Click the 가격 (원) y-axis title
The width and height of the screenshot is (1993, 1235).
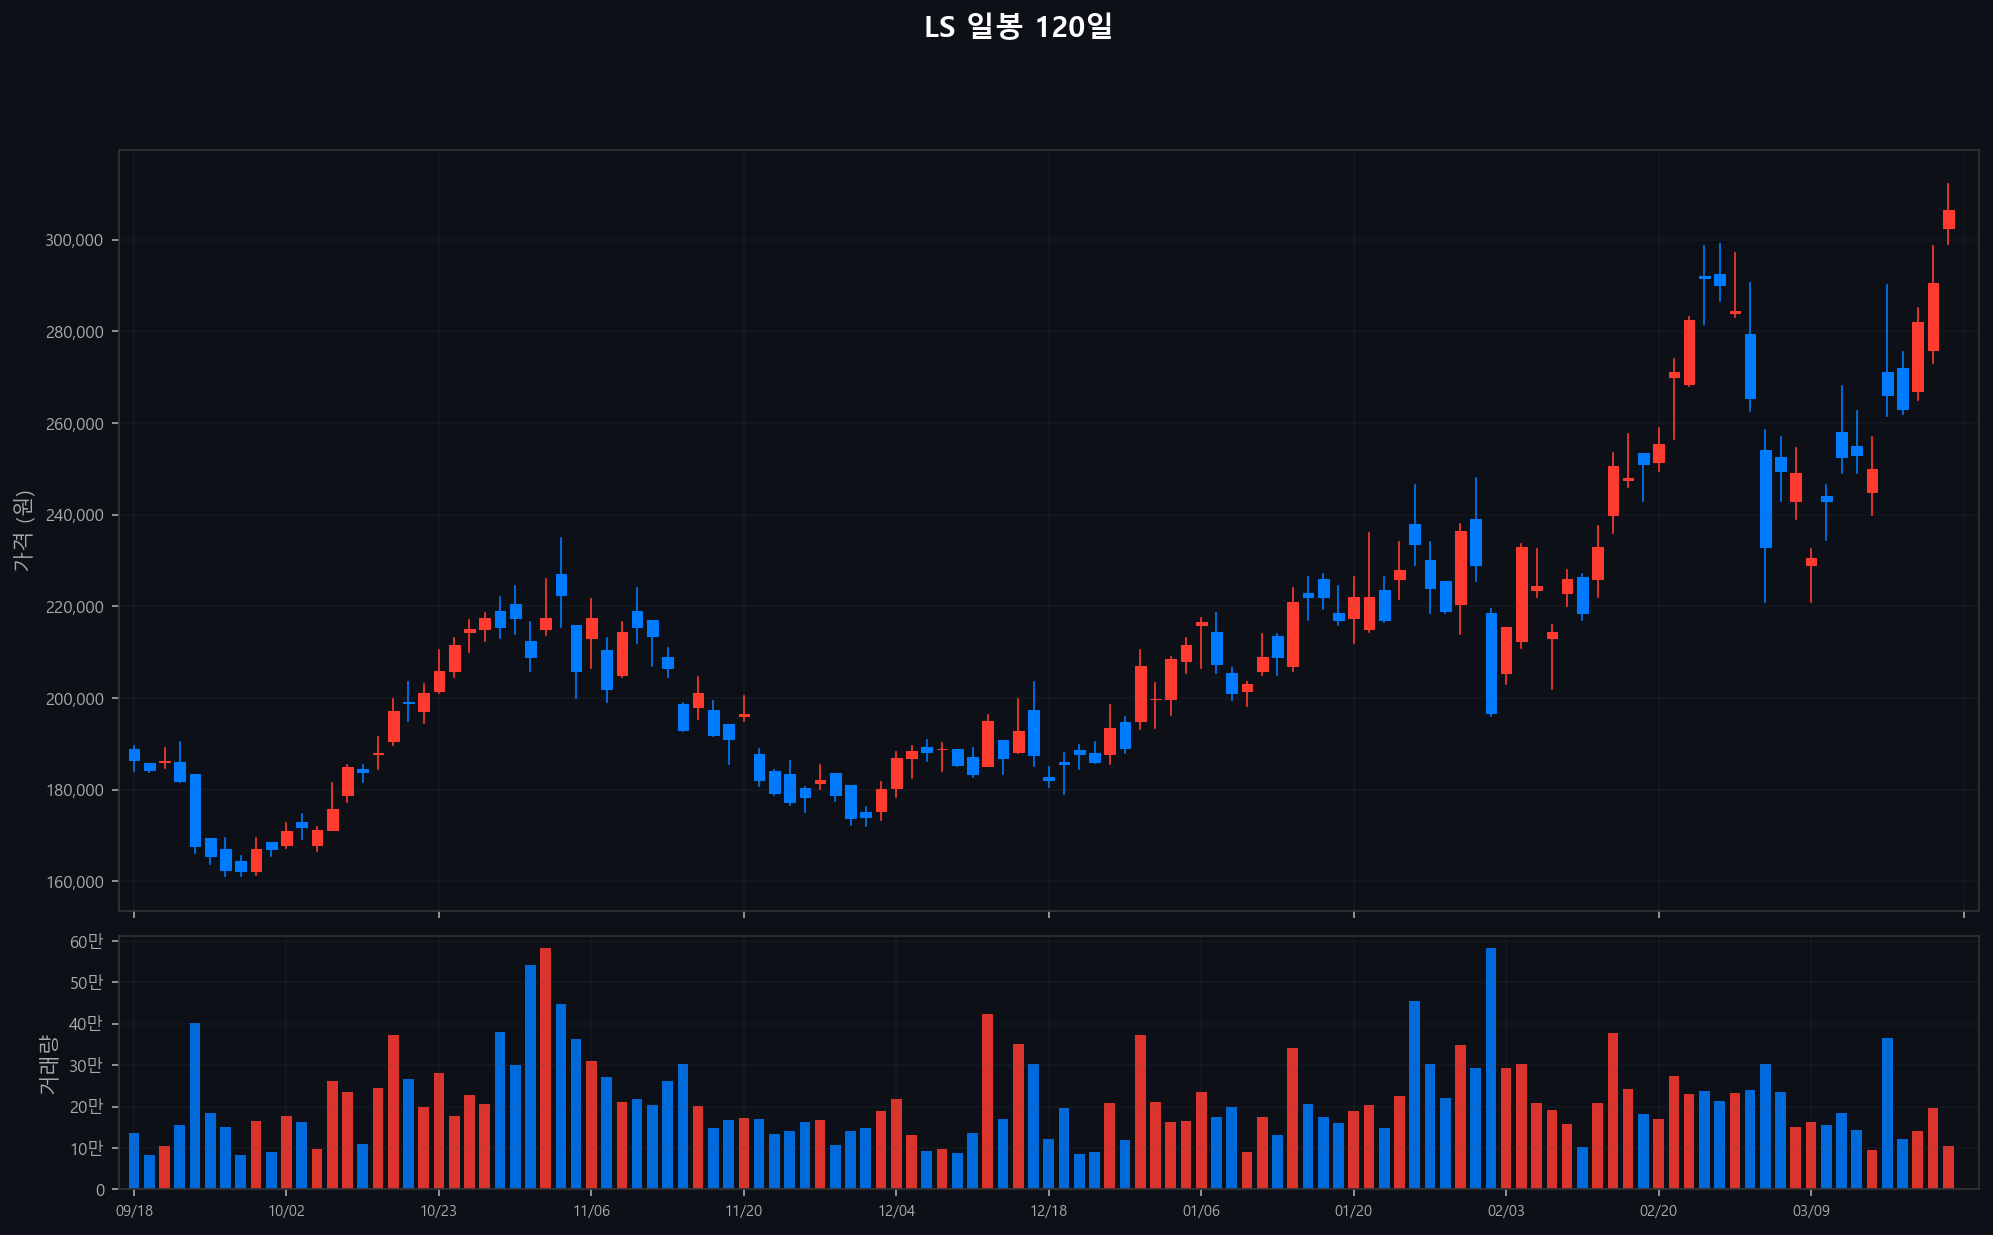coord(23,531)
